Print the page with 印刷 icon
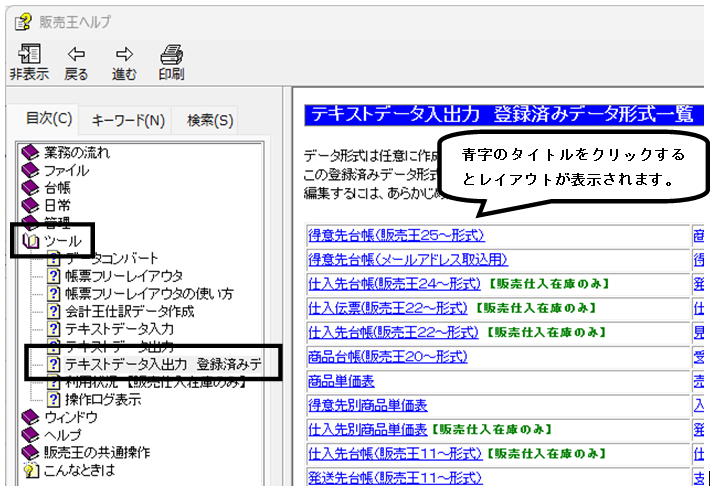 coord(171,54)
